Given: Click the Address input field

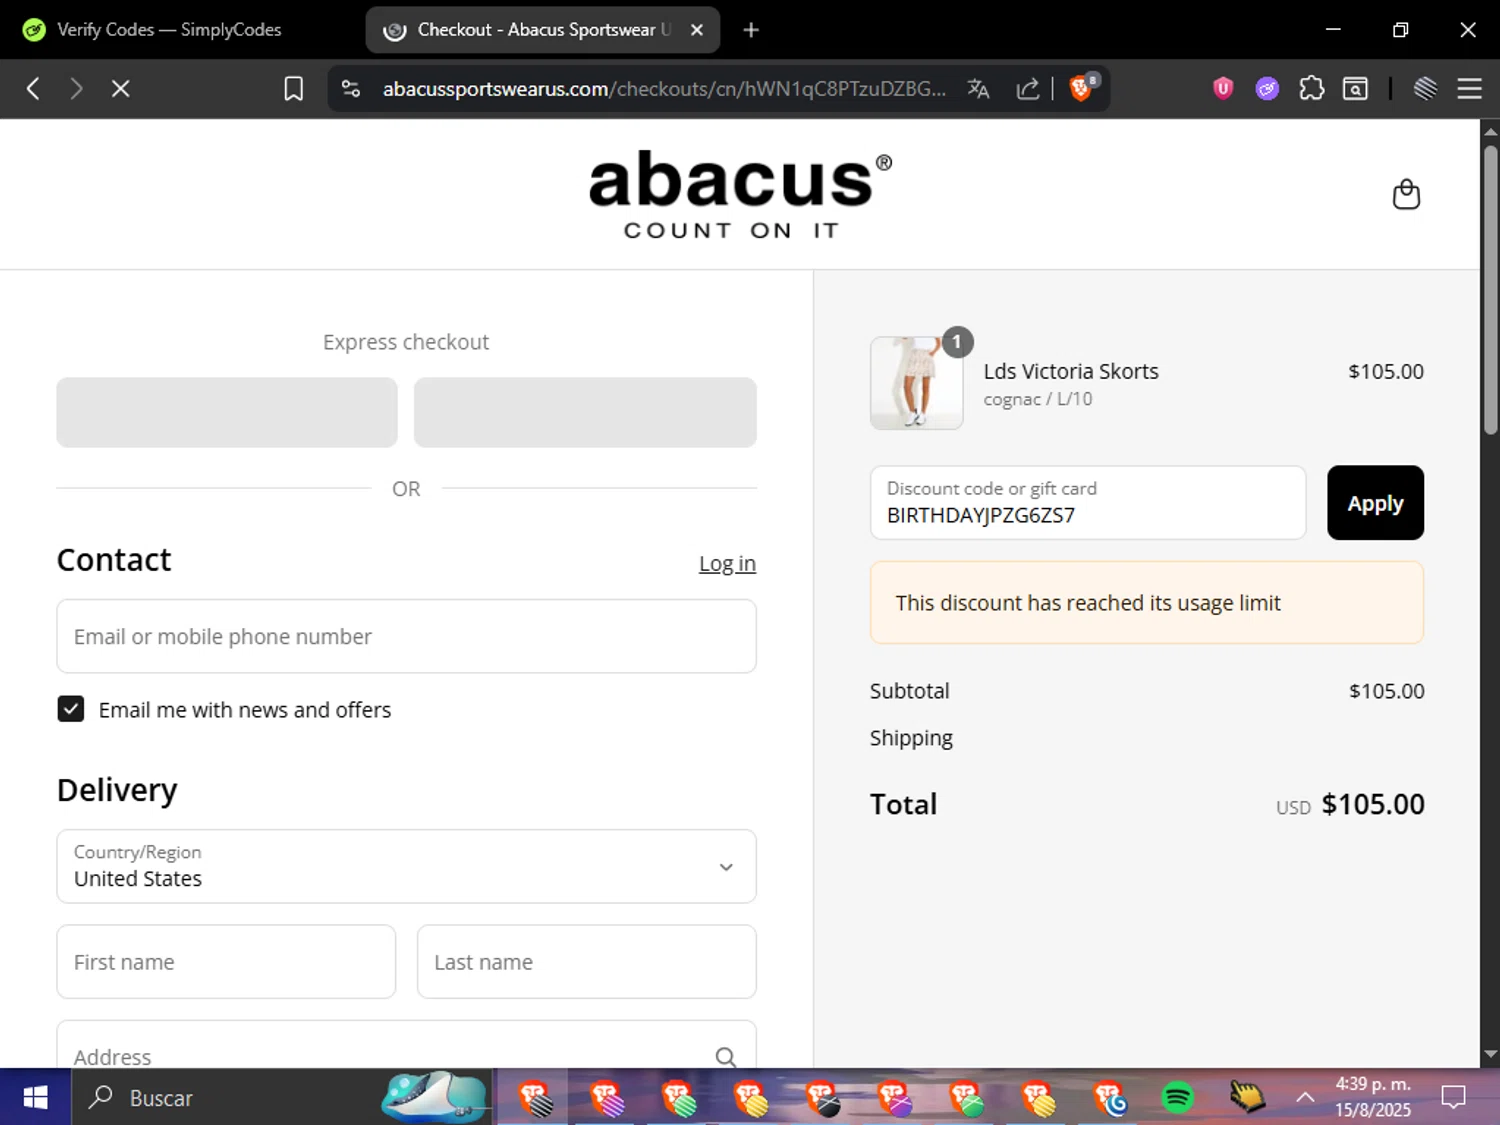Looking at the screenshot, I should 406,1045.
